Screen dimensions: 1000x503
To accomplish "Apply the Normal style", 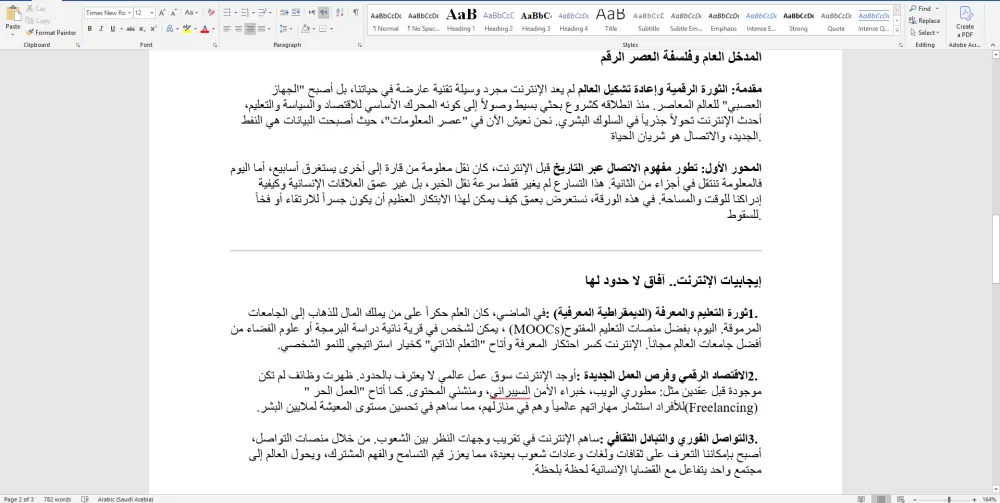I will pos(386,20).
